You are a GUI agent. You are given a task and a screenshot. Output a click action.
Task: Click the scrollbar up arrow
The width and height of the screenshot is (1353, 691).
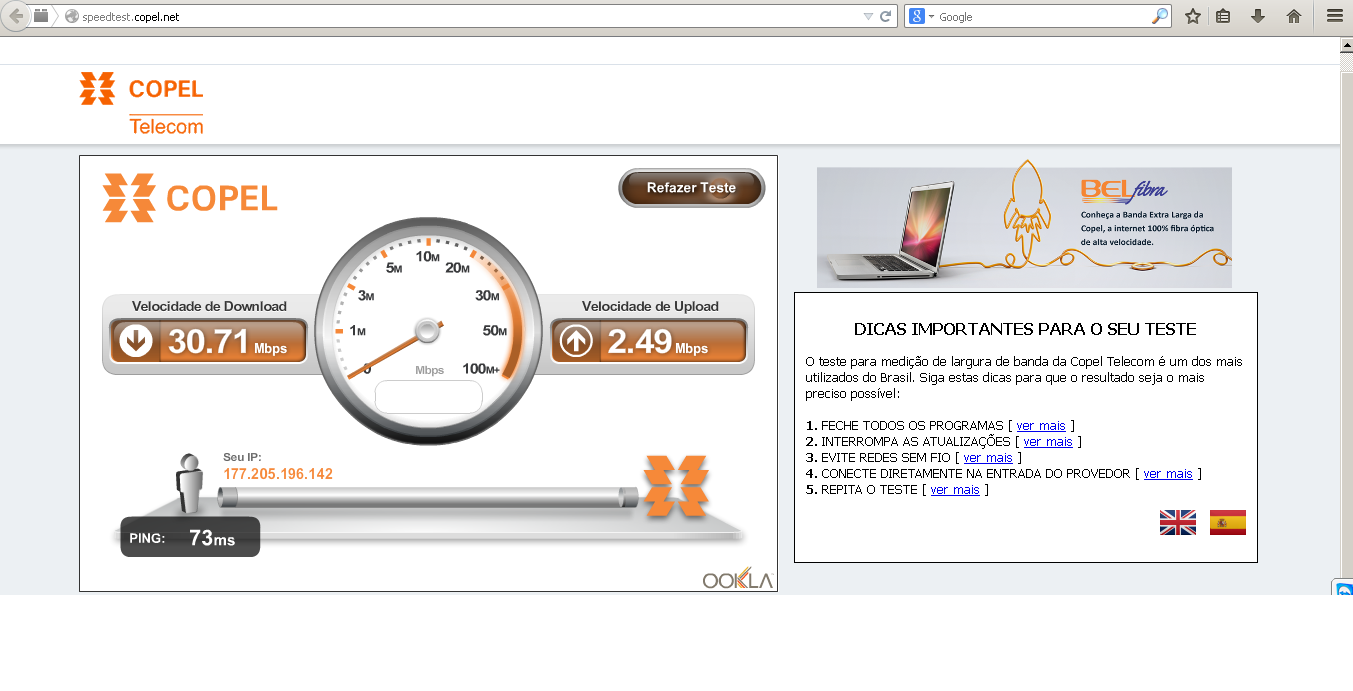pos(1346,47)
